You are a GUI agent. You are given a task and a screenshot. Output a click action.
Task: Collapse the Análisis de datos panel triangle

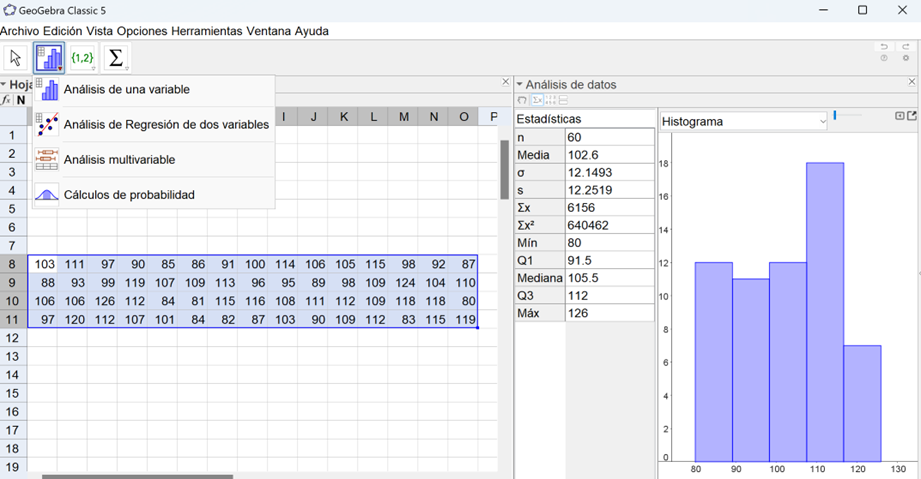click(x=520, y=85)
